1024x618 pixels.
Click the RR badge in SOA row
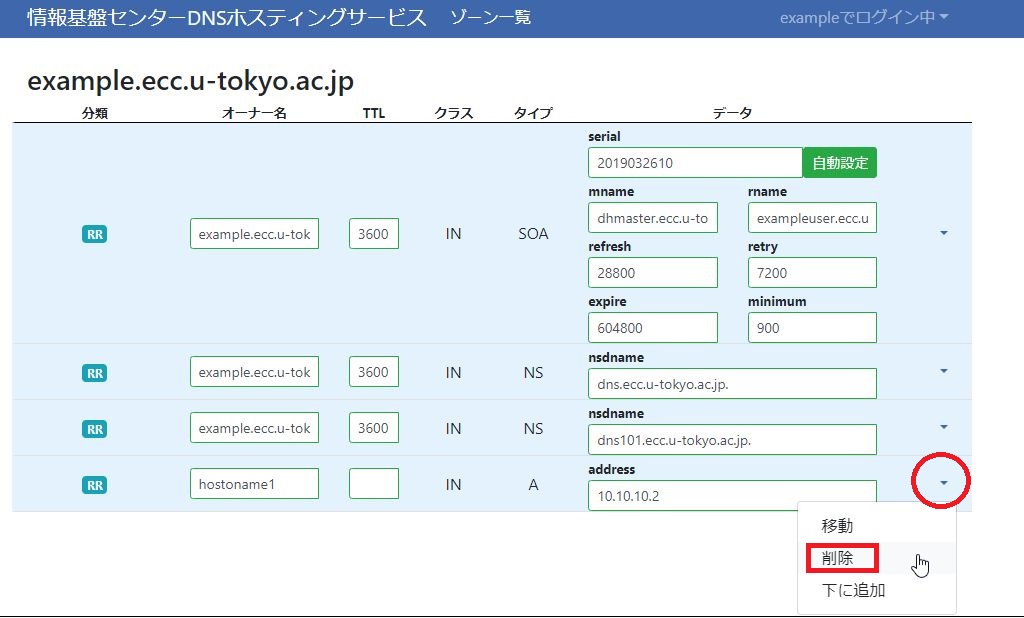tap(95, 235)
